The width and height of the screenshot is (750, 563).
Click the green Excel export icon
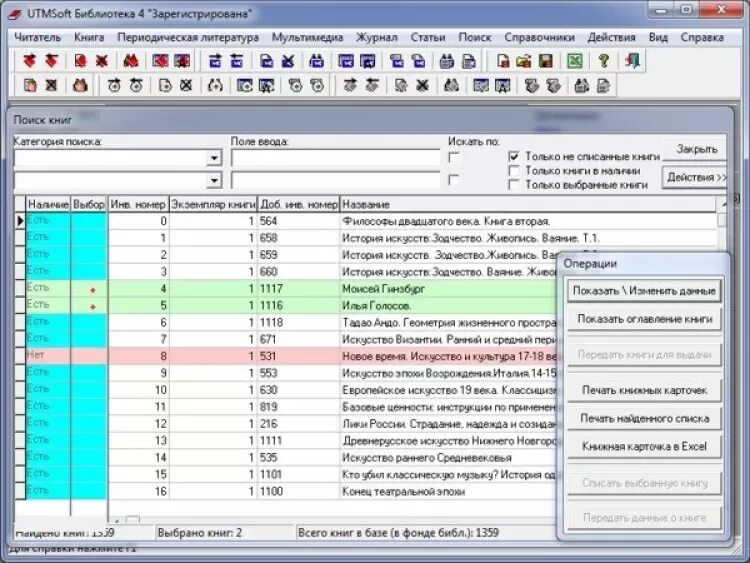click(574, 61)
